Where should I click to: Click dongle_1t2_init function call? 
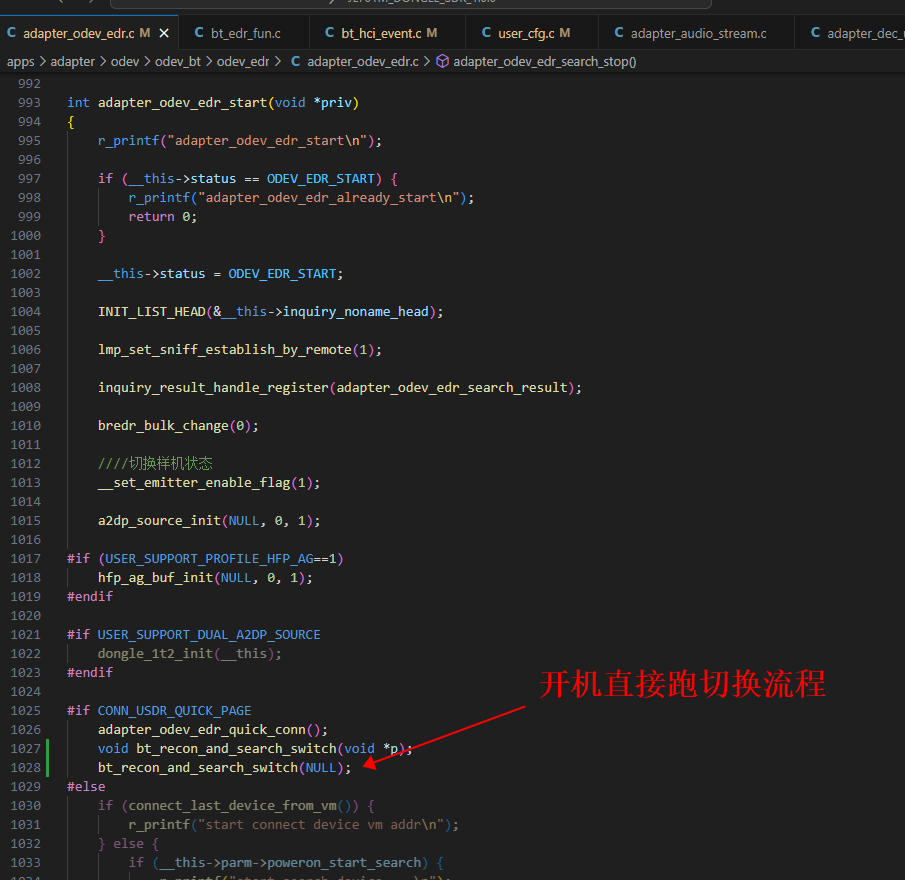(155, 654)
